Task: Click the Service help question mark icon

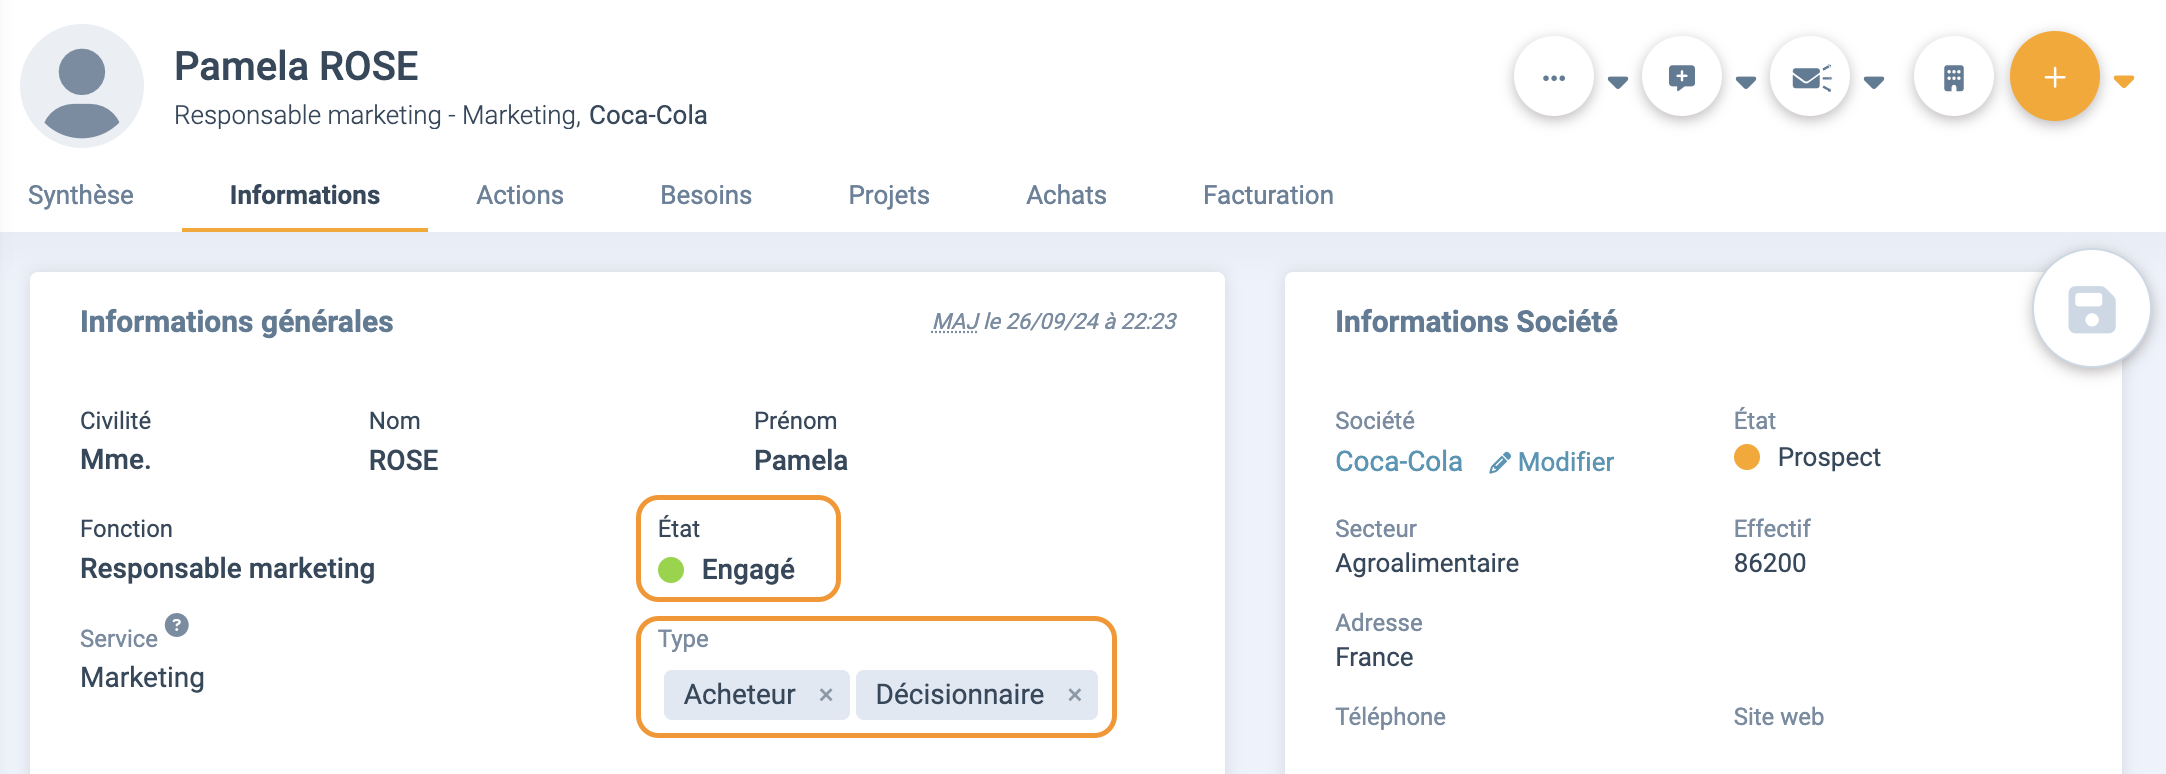Action: (x=177, y=625)
